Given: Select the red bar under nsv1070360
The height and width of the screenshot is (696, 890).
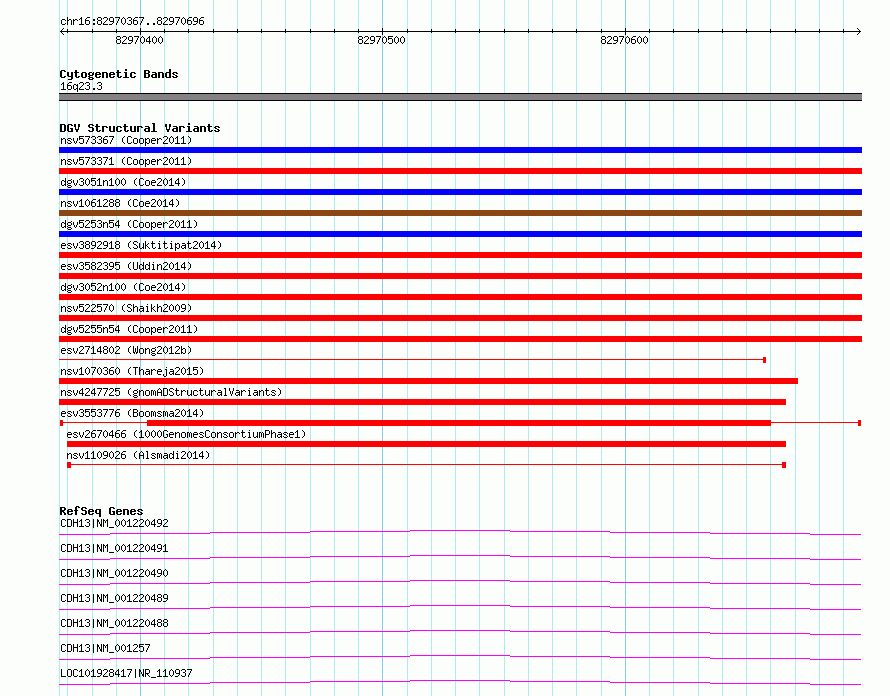Looking at the screenshot, I should [x=429, y=381].
